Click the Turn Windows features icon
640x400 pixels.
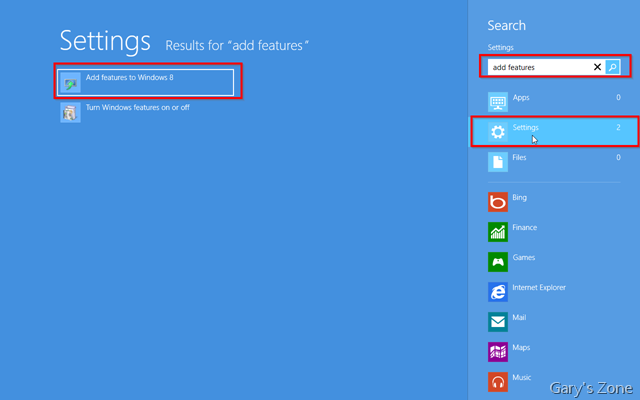70,113
